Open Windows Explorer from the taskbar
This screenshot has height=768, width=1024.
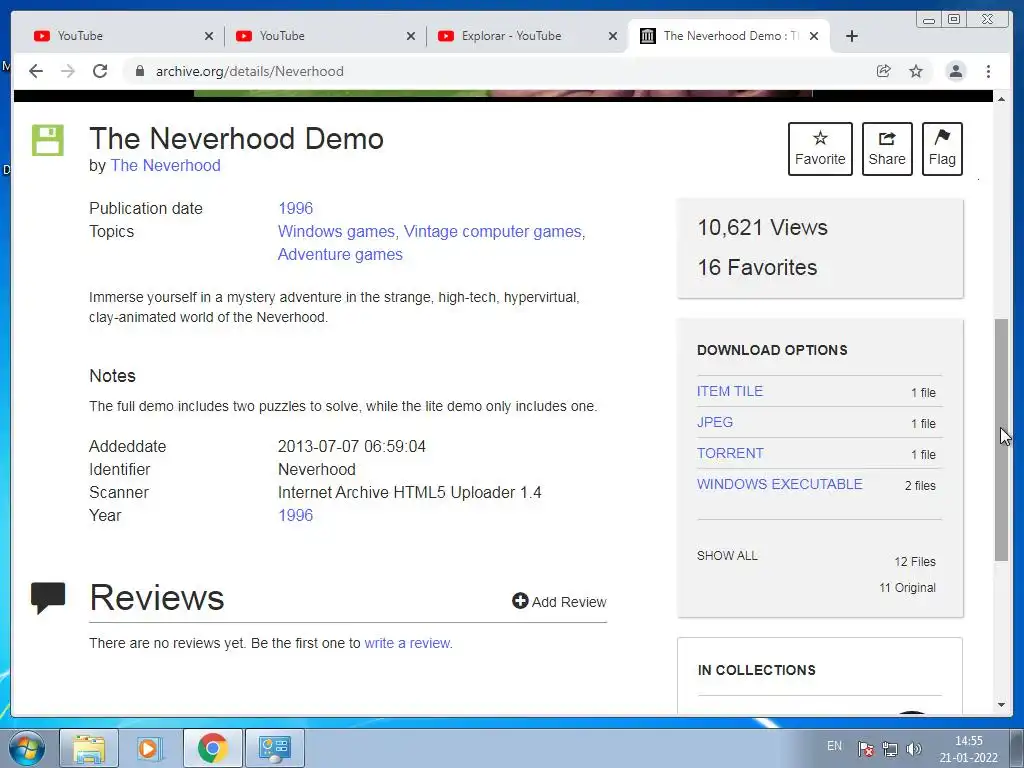89,748
